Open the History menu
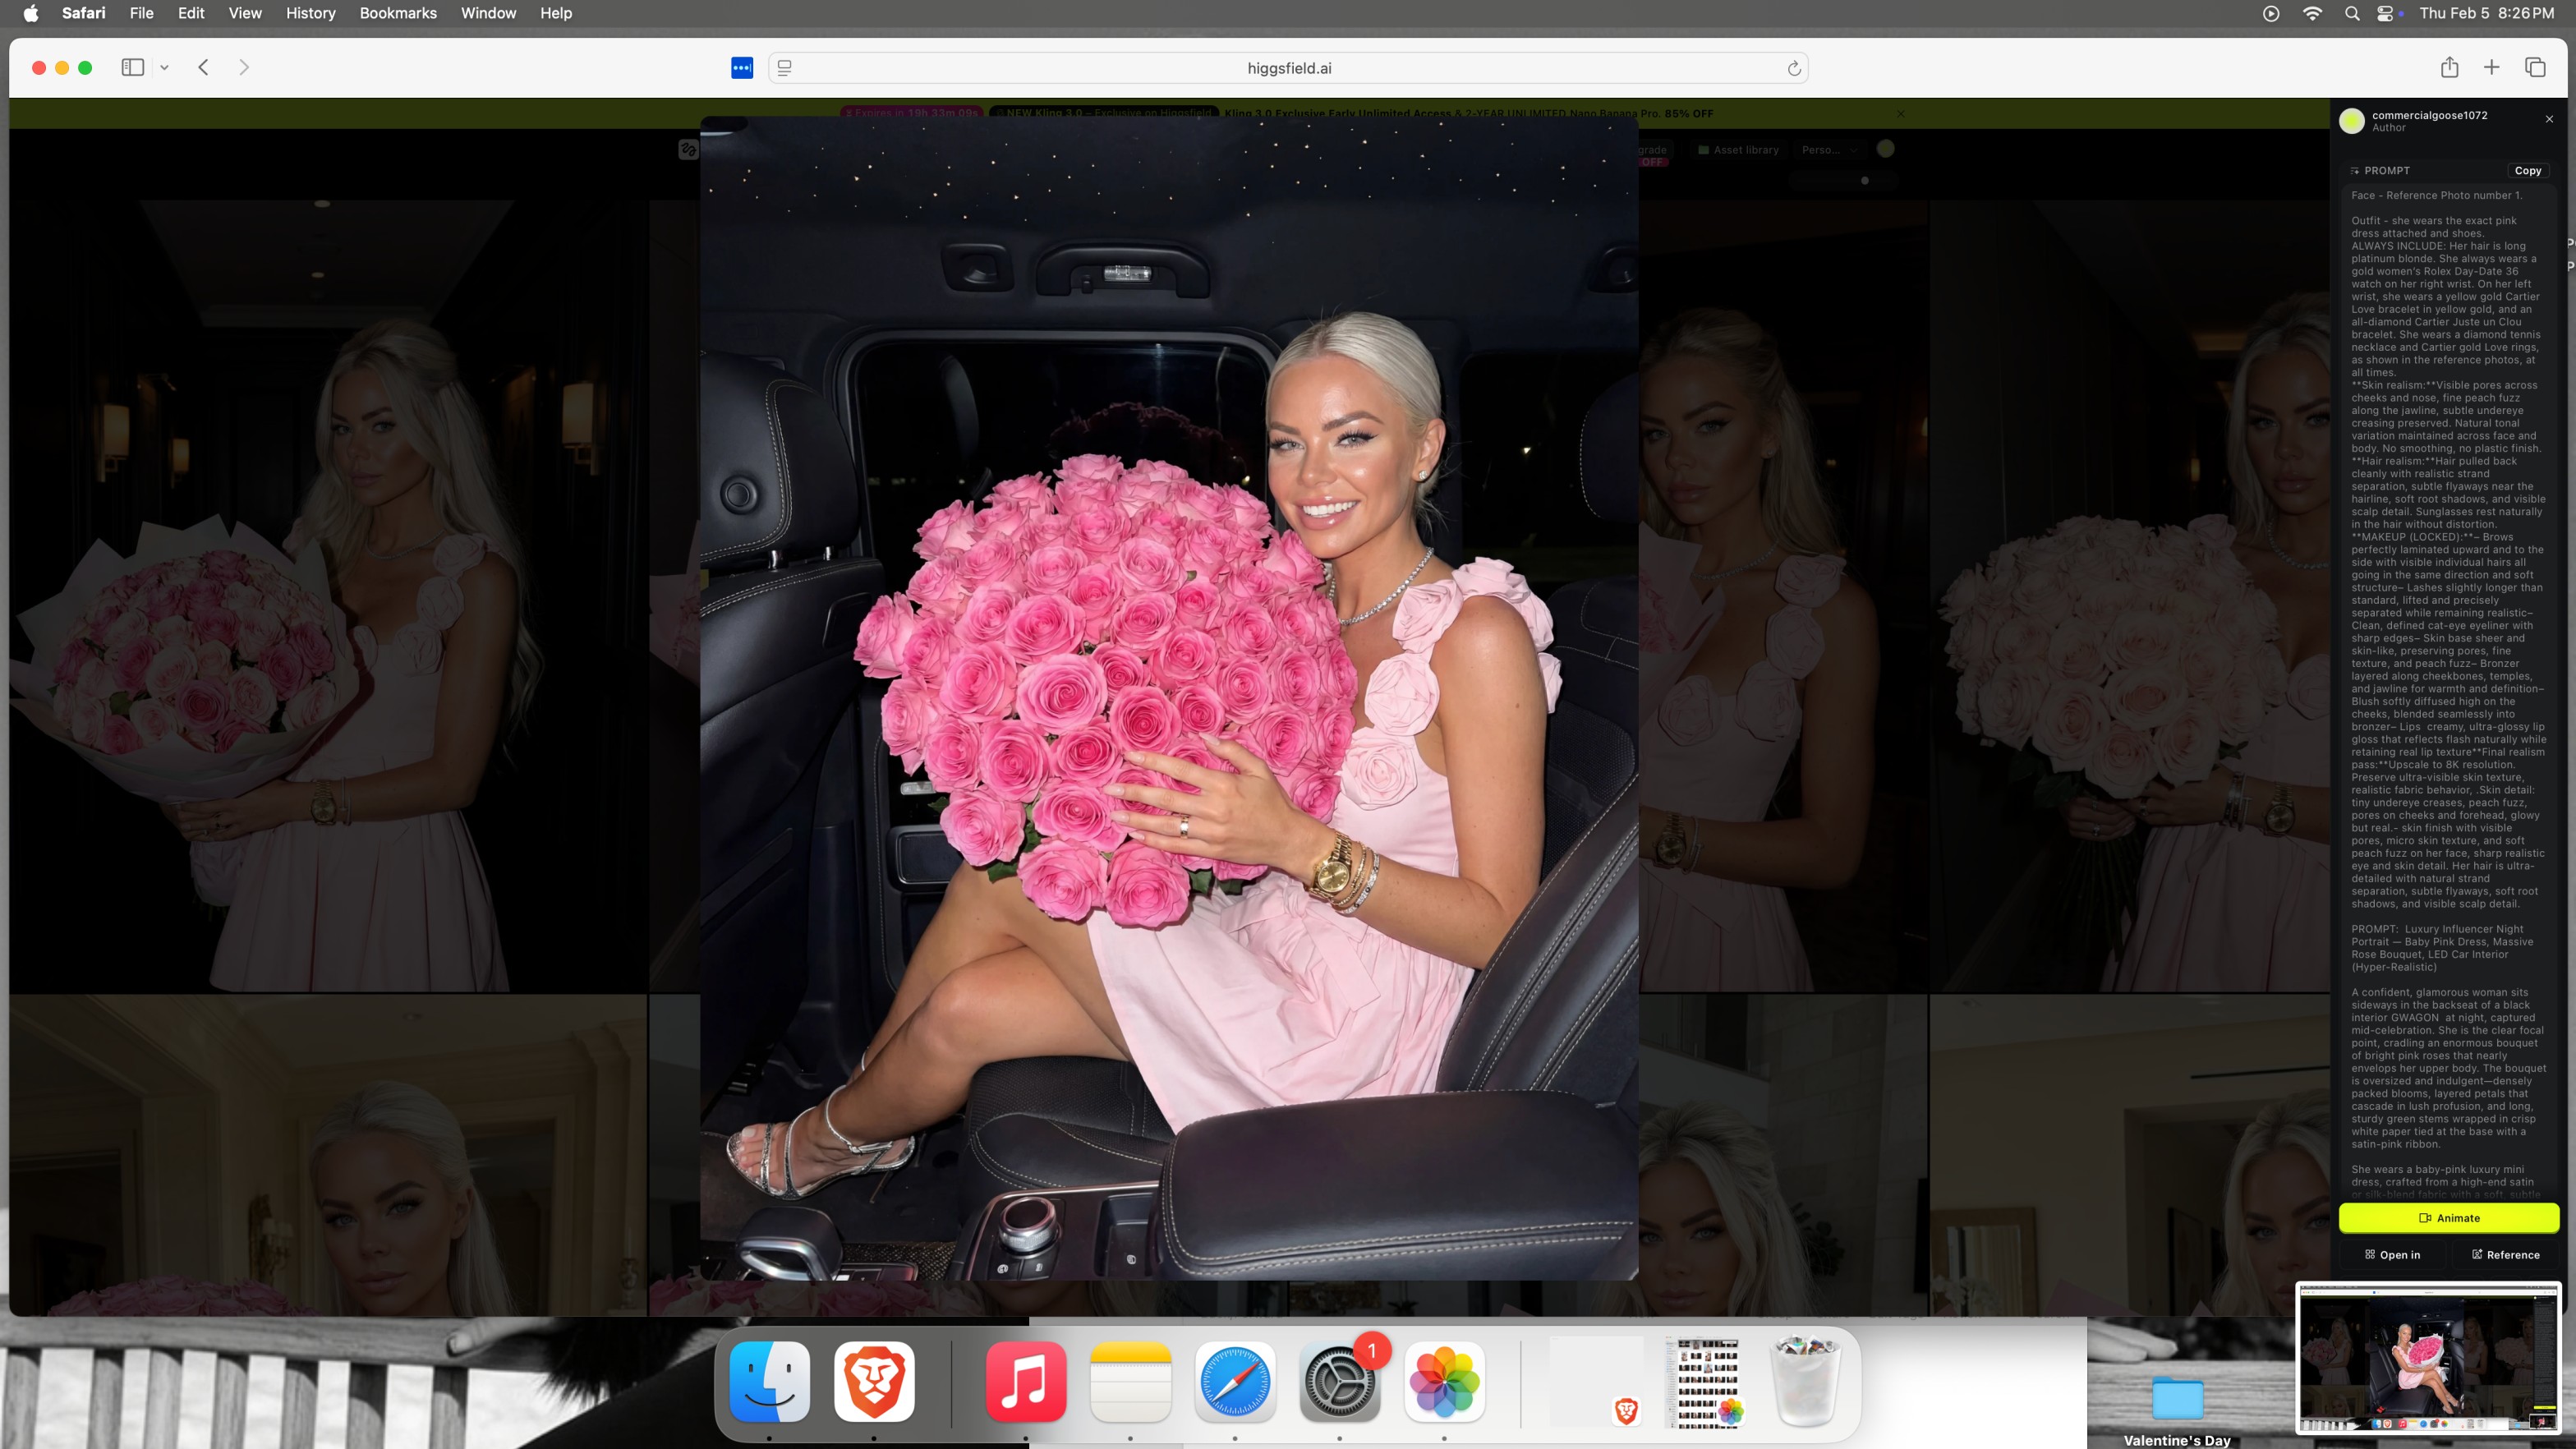 click(x=310, y=13)
